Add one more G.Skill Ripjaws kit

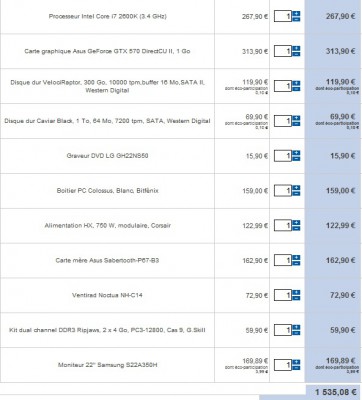coord(296,327)
